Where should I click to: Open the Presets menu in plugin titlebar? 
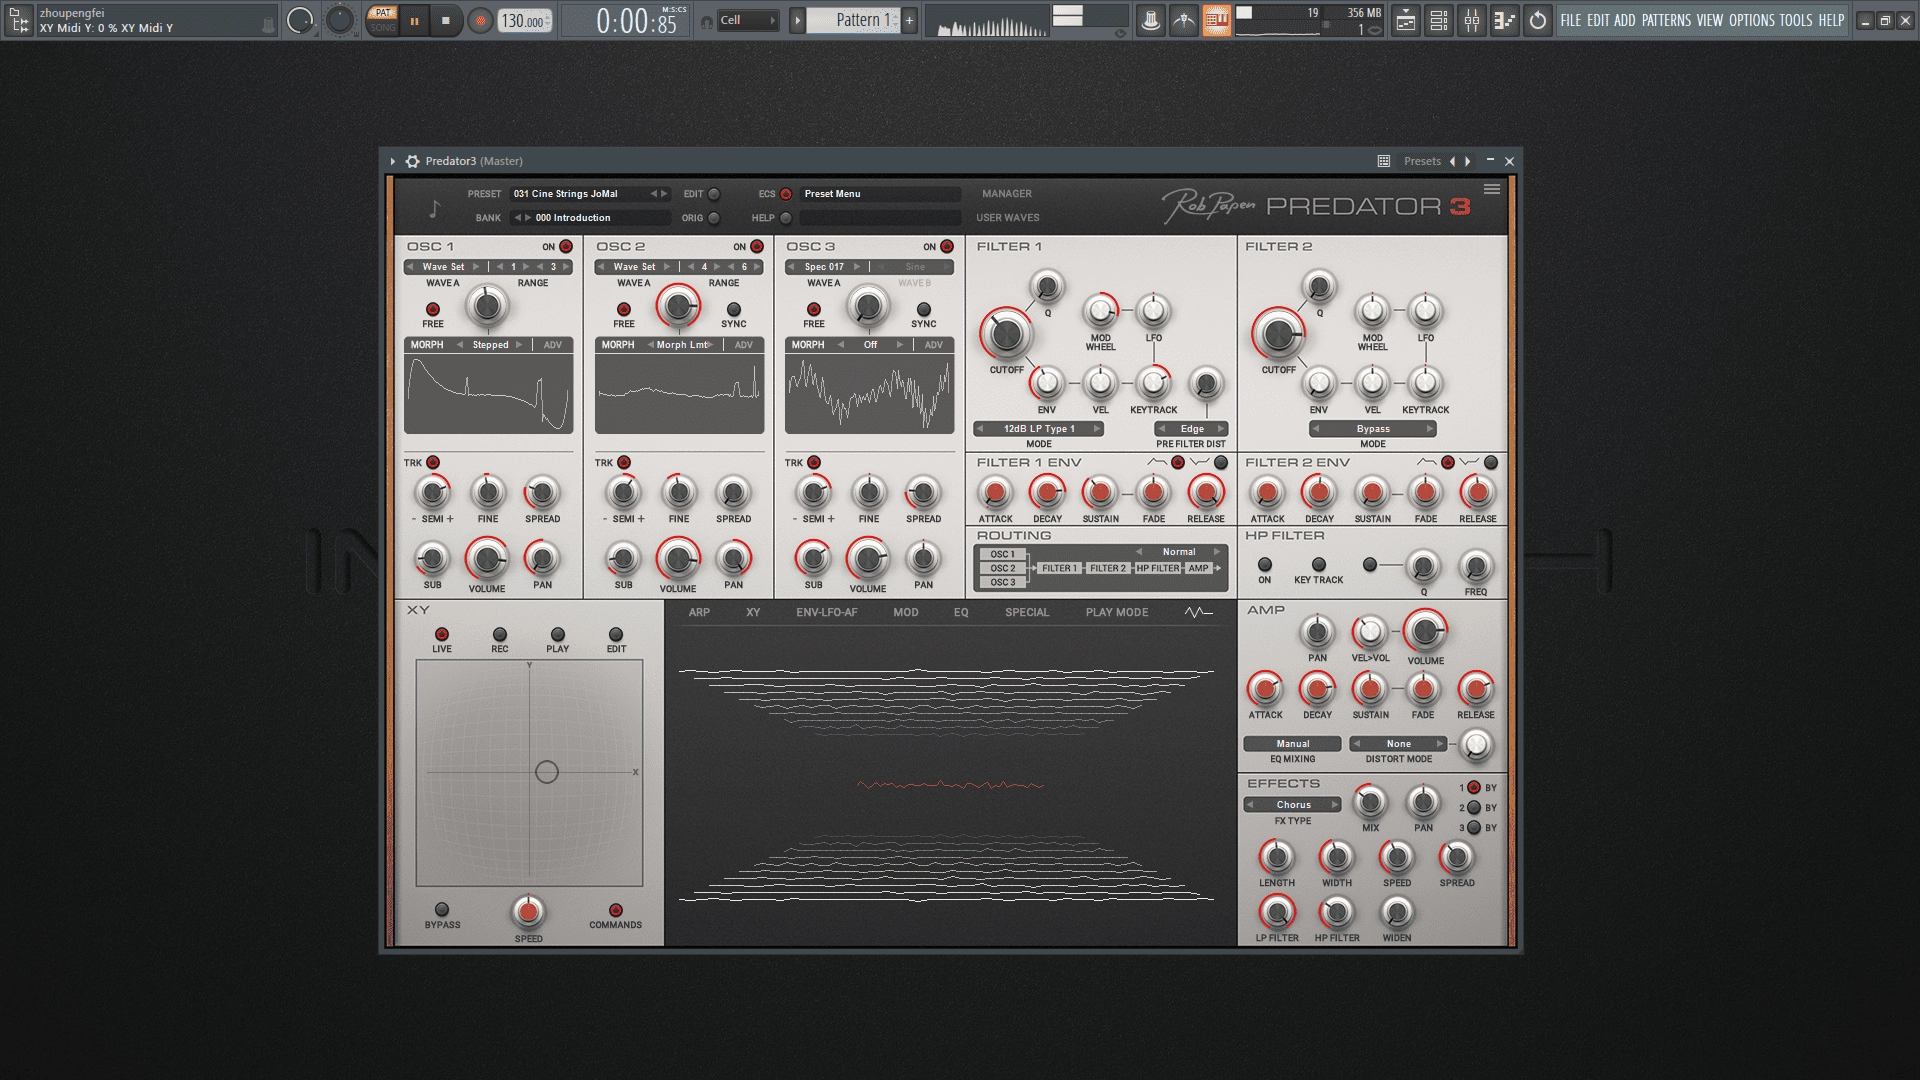pyautogui.click(x=1422, y=161)
